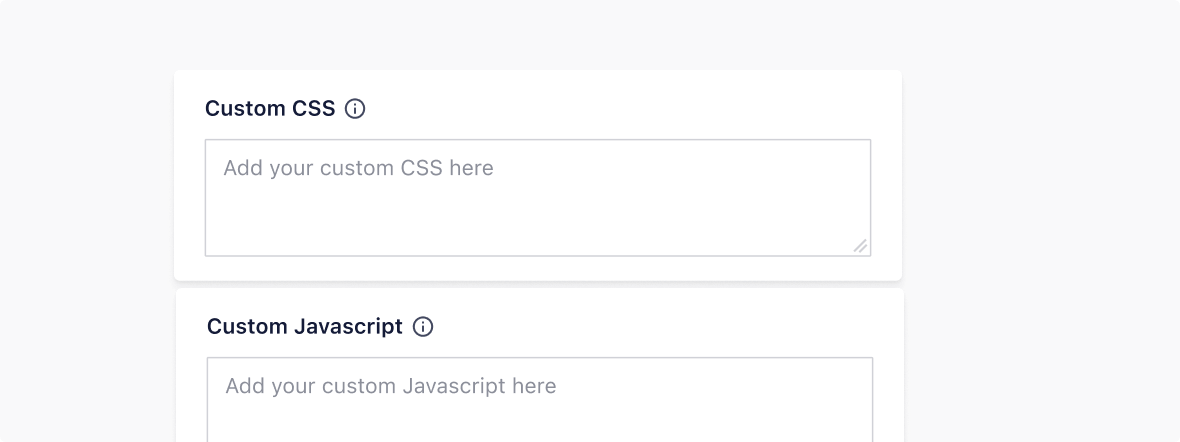
Task: Click the resize handle of the CSS textarea
Action: [x=860, y=246]
